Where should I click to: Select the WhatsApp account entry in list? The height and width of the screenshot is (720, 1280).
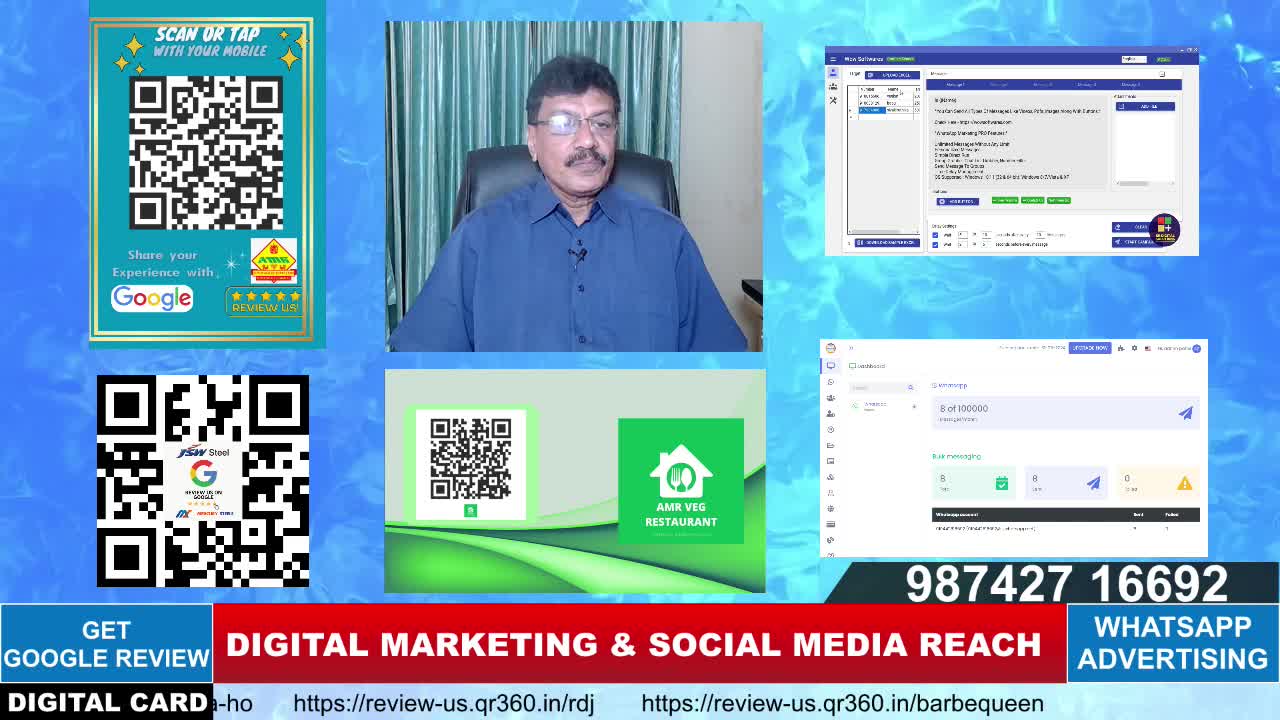884,406
